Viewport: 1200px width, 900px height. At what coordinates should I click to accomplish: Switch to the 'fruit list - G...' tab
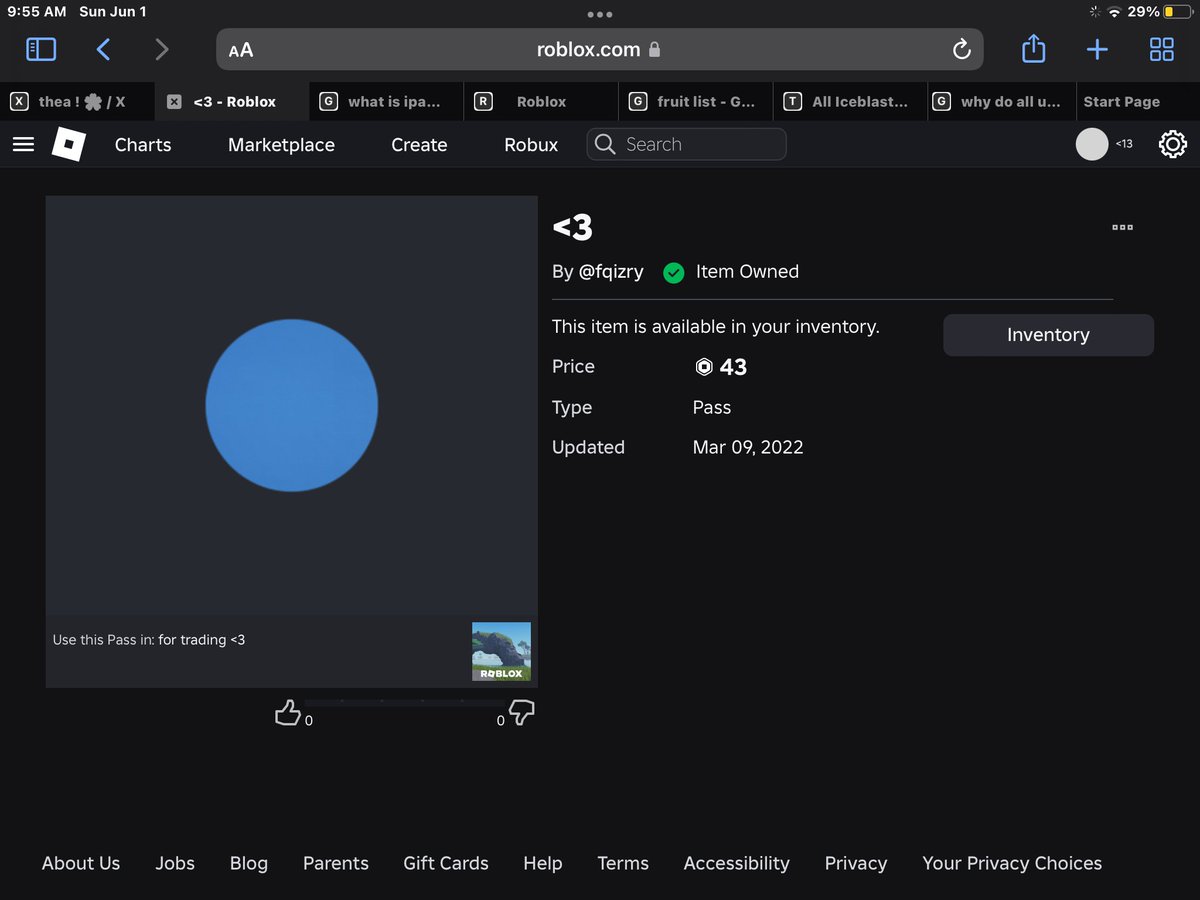coord(695,101)
